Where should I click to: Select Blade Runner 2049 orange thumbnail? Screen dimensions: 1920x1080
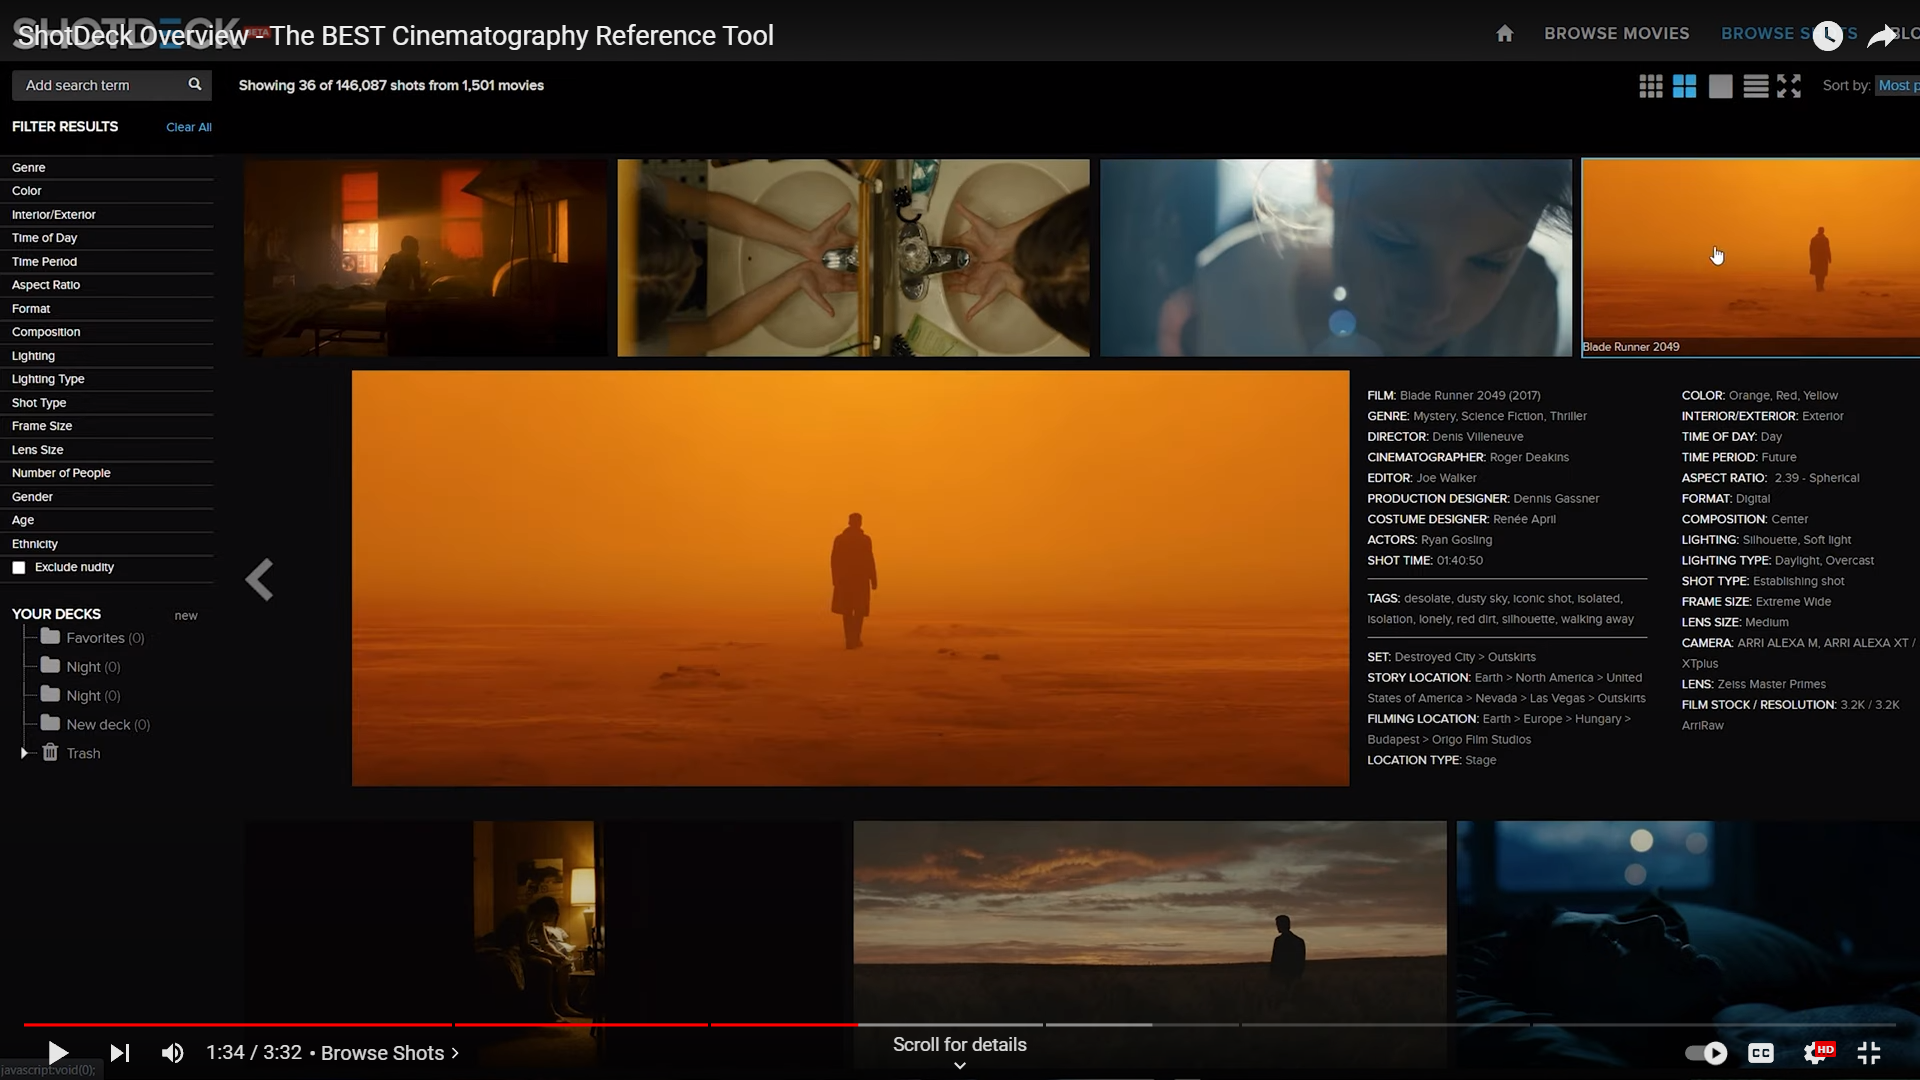click(x=1750, y=257)
